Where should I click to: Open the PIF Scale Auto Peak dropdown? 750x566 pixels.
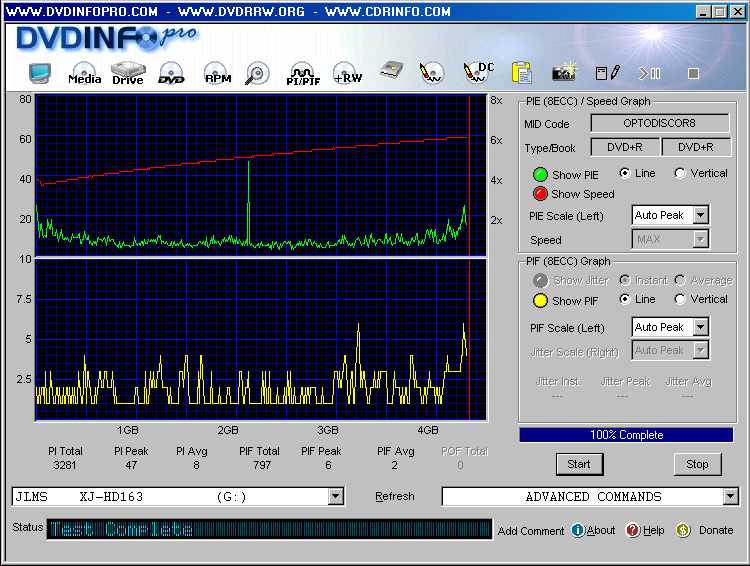700,327
